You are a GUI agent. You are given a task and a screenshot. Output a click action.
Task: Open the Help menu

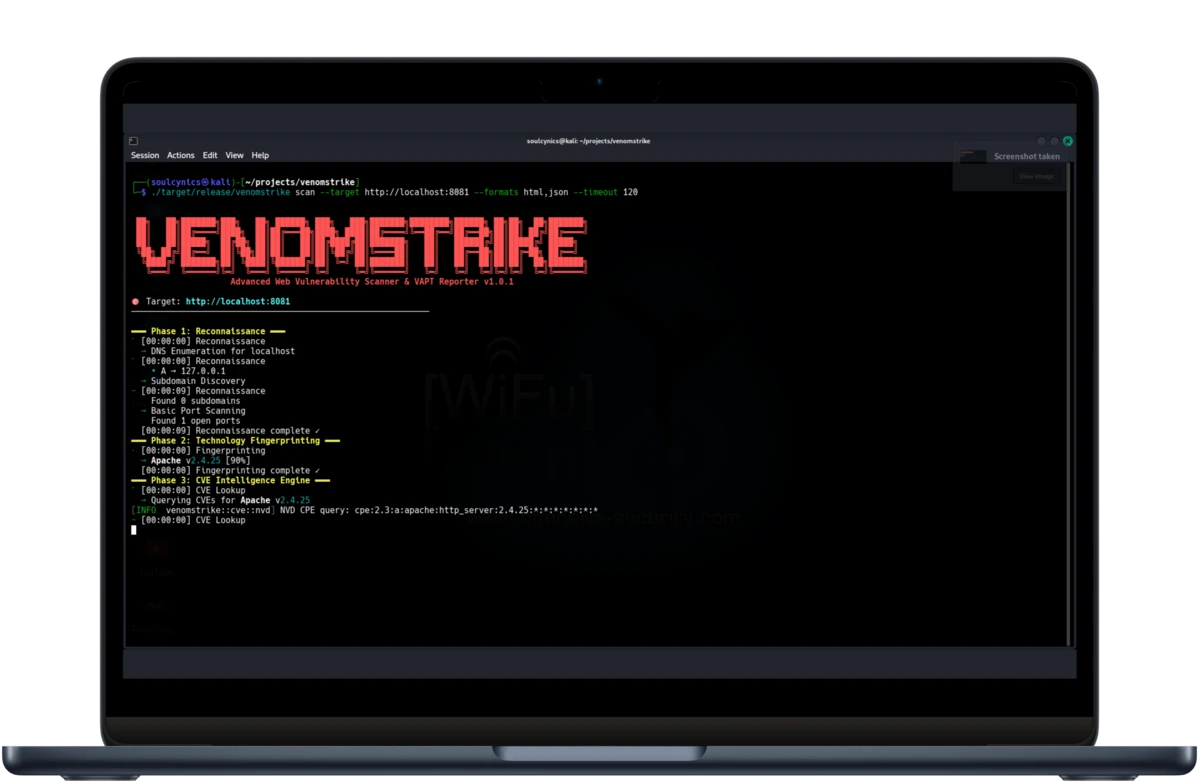(x=260, y=156)
